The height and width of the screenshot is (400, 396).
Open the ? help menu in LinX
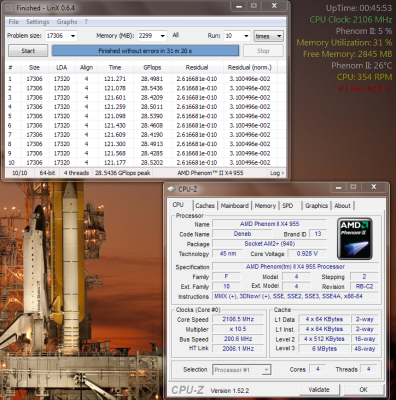[86, 22]
